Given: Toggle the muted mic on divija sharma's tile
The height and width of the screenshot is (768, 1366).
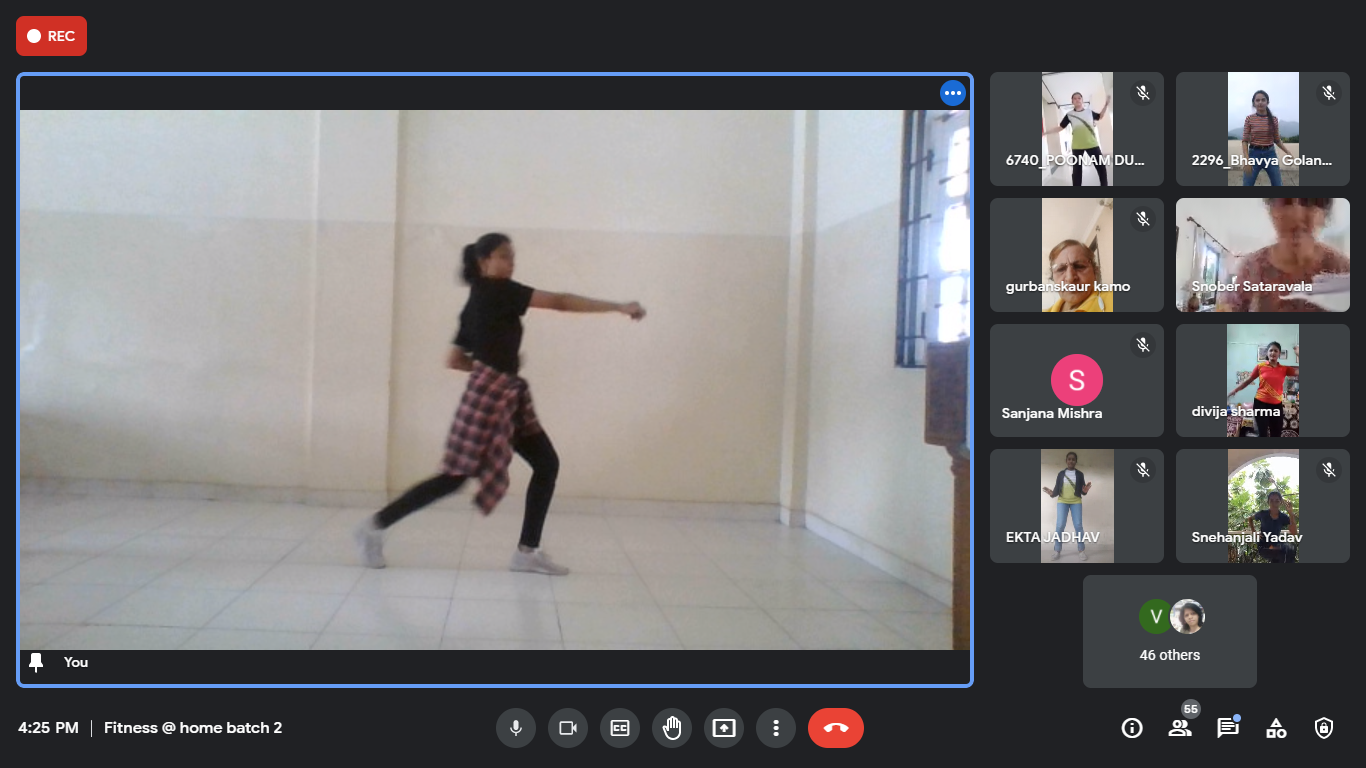Looking at the screenshot, I should 1329,343.
